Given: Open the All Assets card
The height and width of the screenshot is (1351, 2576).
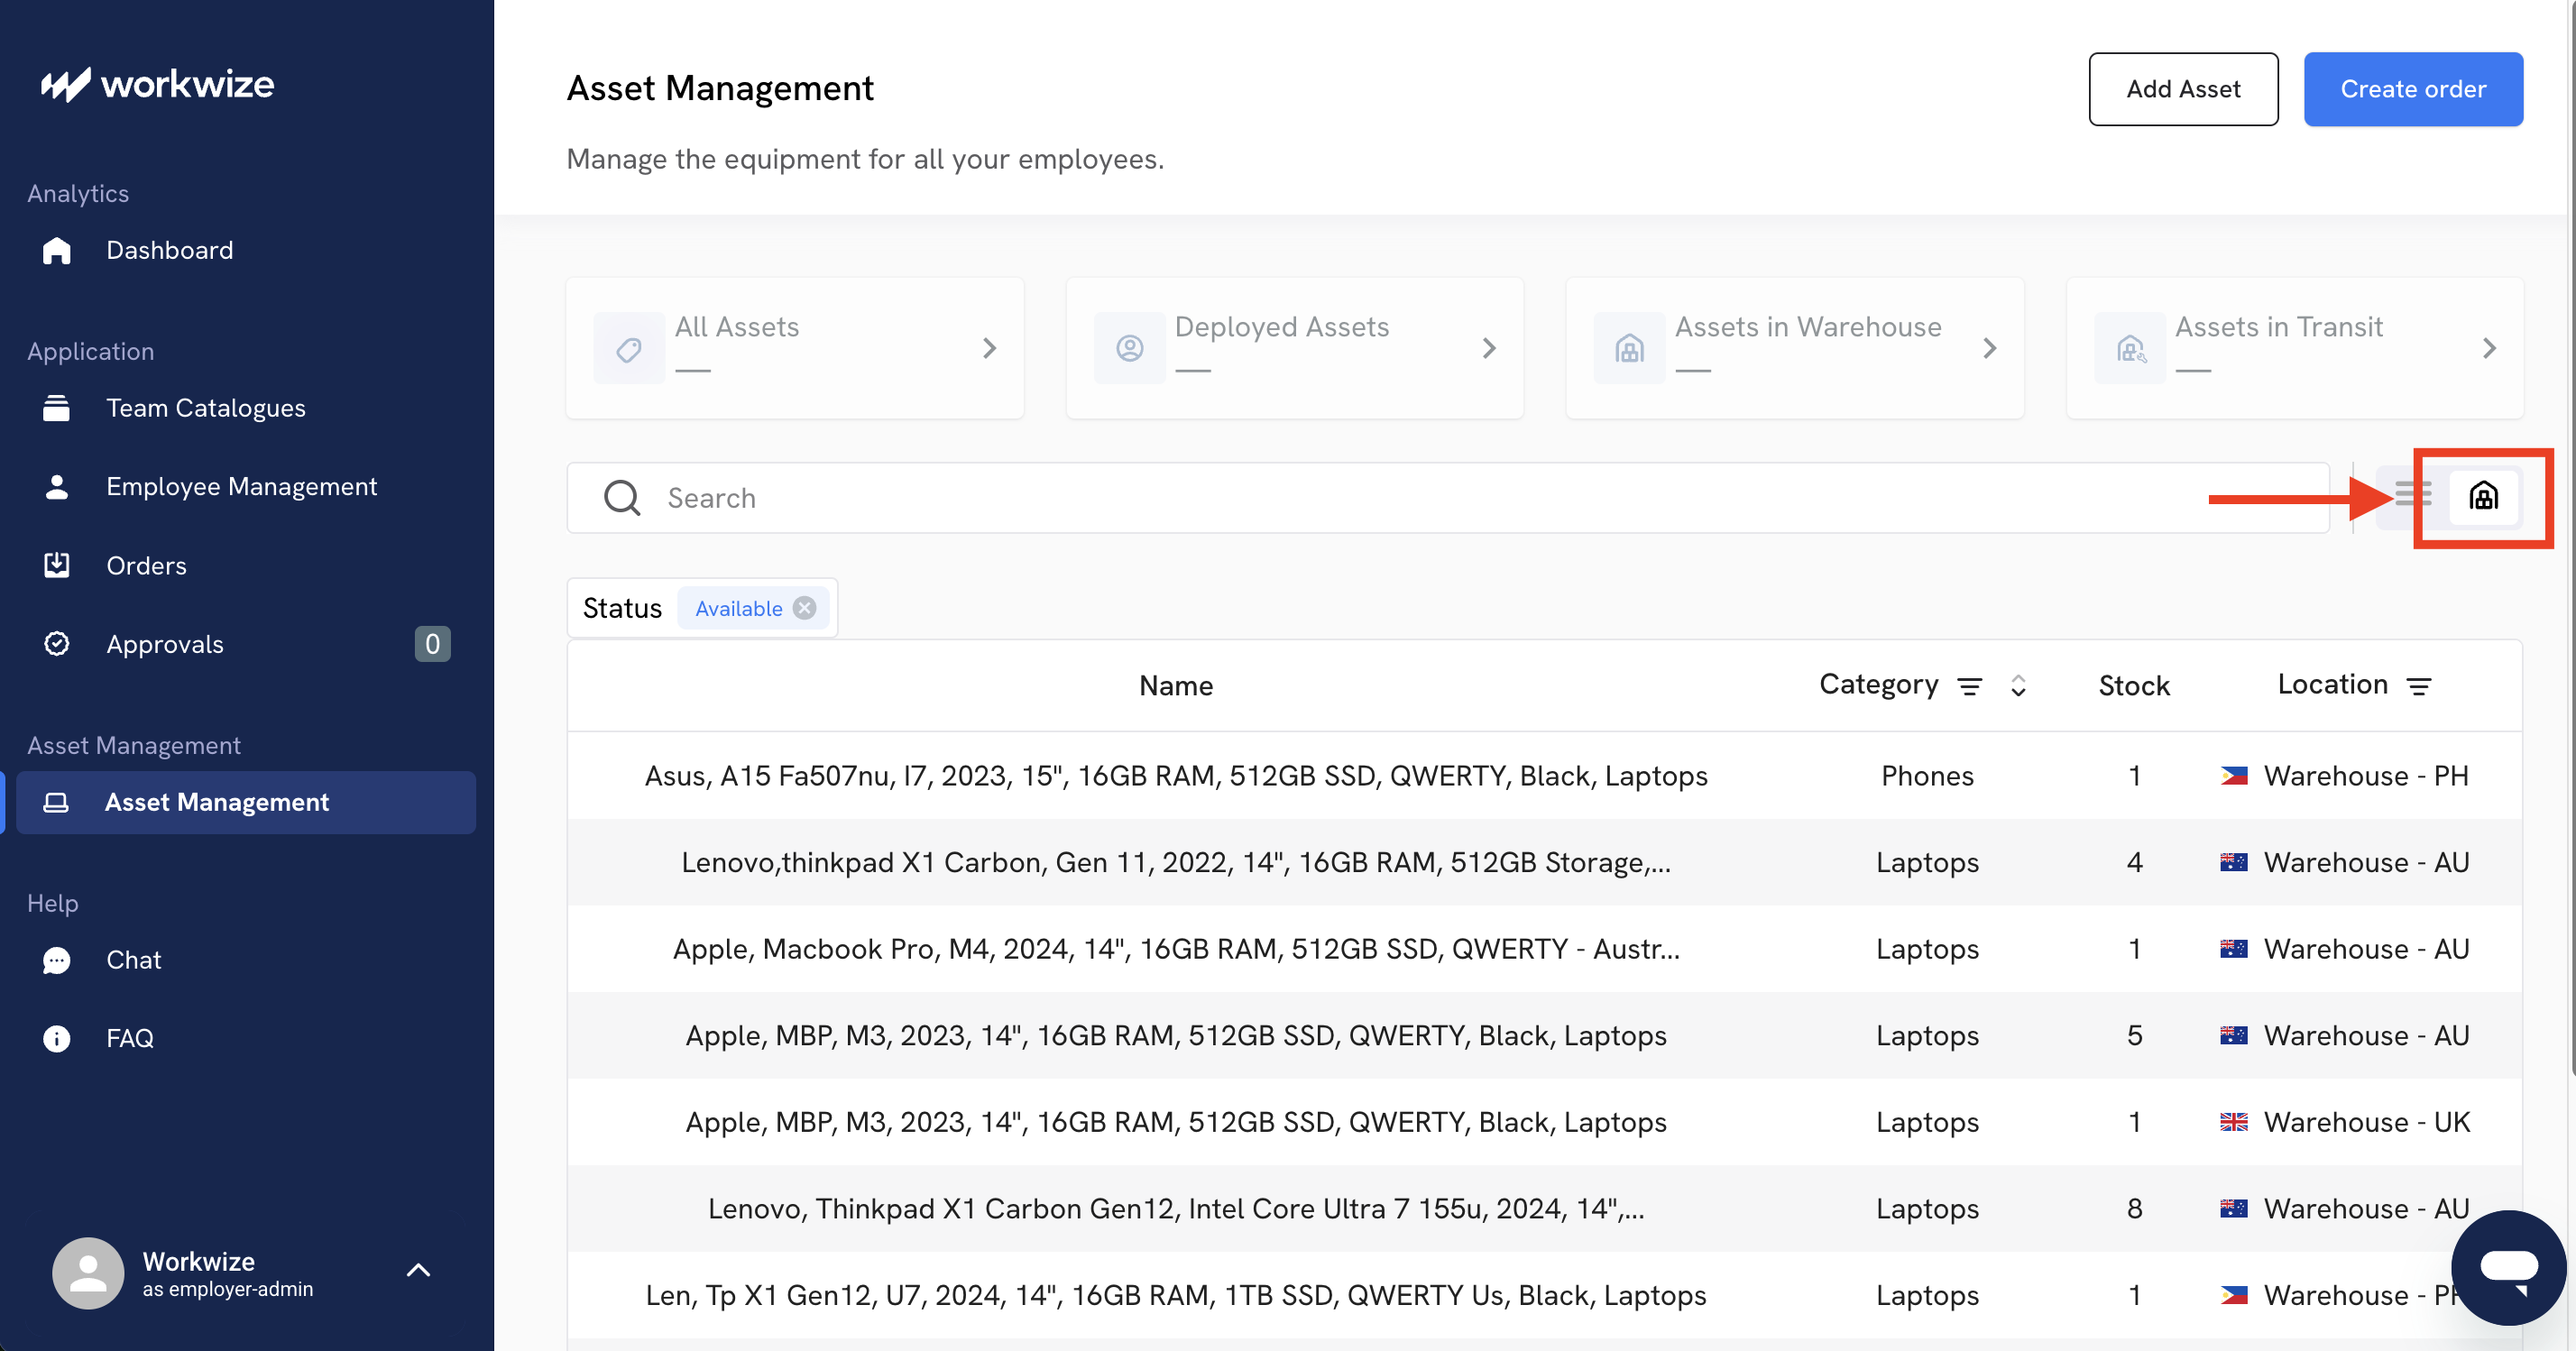Looking at the screenshot, I should pos(795,348).
